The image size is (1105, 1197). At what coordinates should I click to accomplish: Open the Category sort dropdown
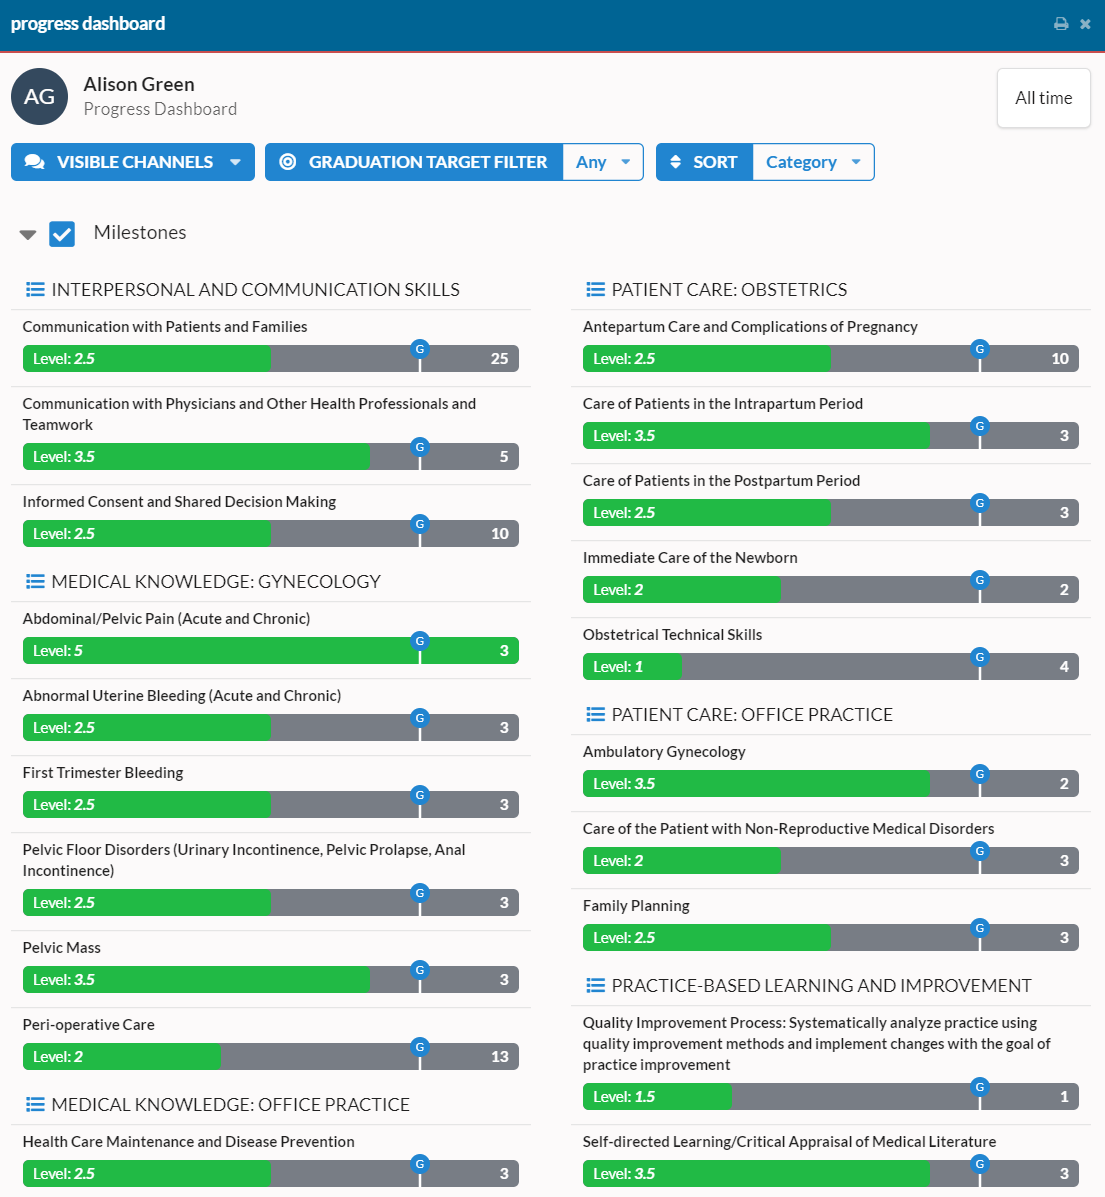tap(813, 161)
